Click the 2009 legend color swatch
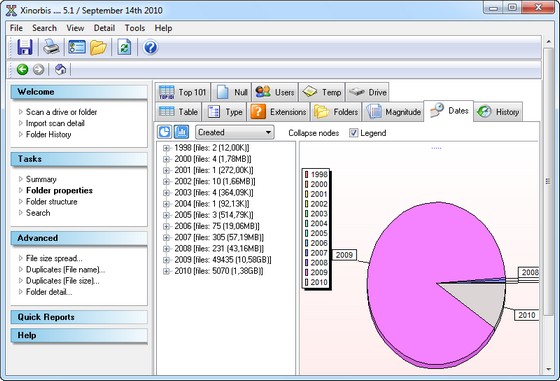560x381 pixels. (306, 272)
